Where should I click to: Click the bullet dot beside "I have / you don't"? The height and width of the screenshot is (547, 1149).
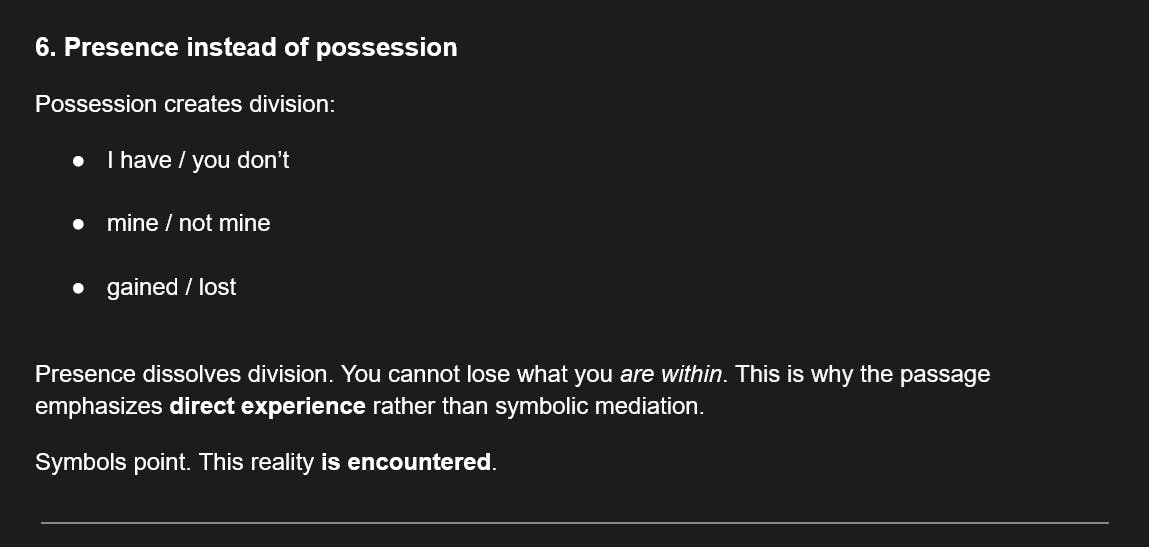pyautogui.click(x=79, y=161)
